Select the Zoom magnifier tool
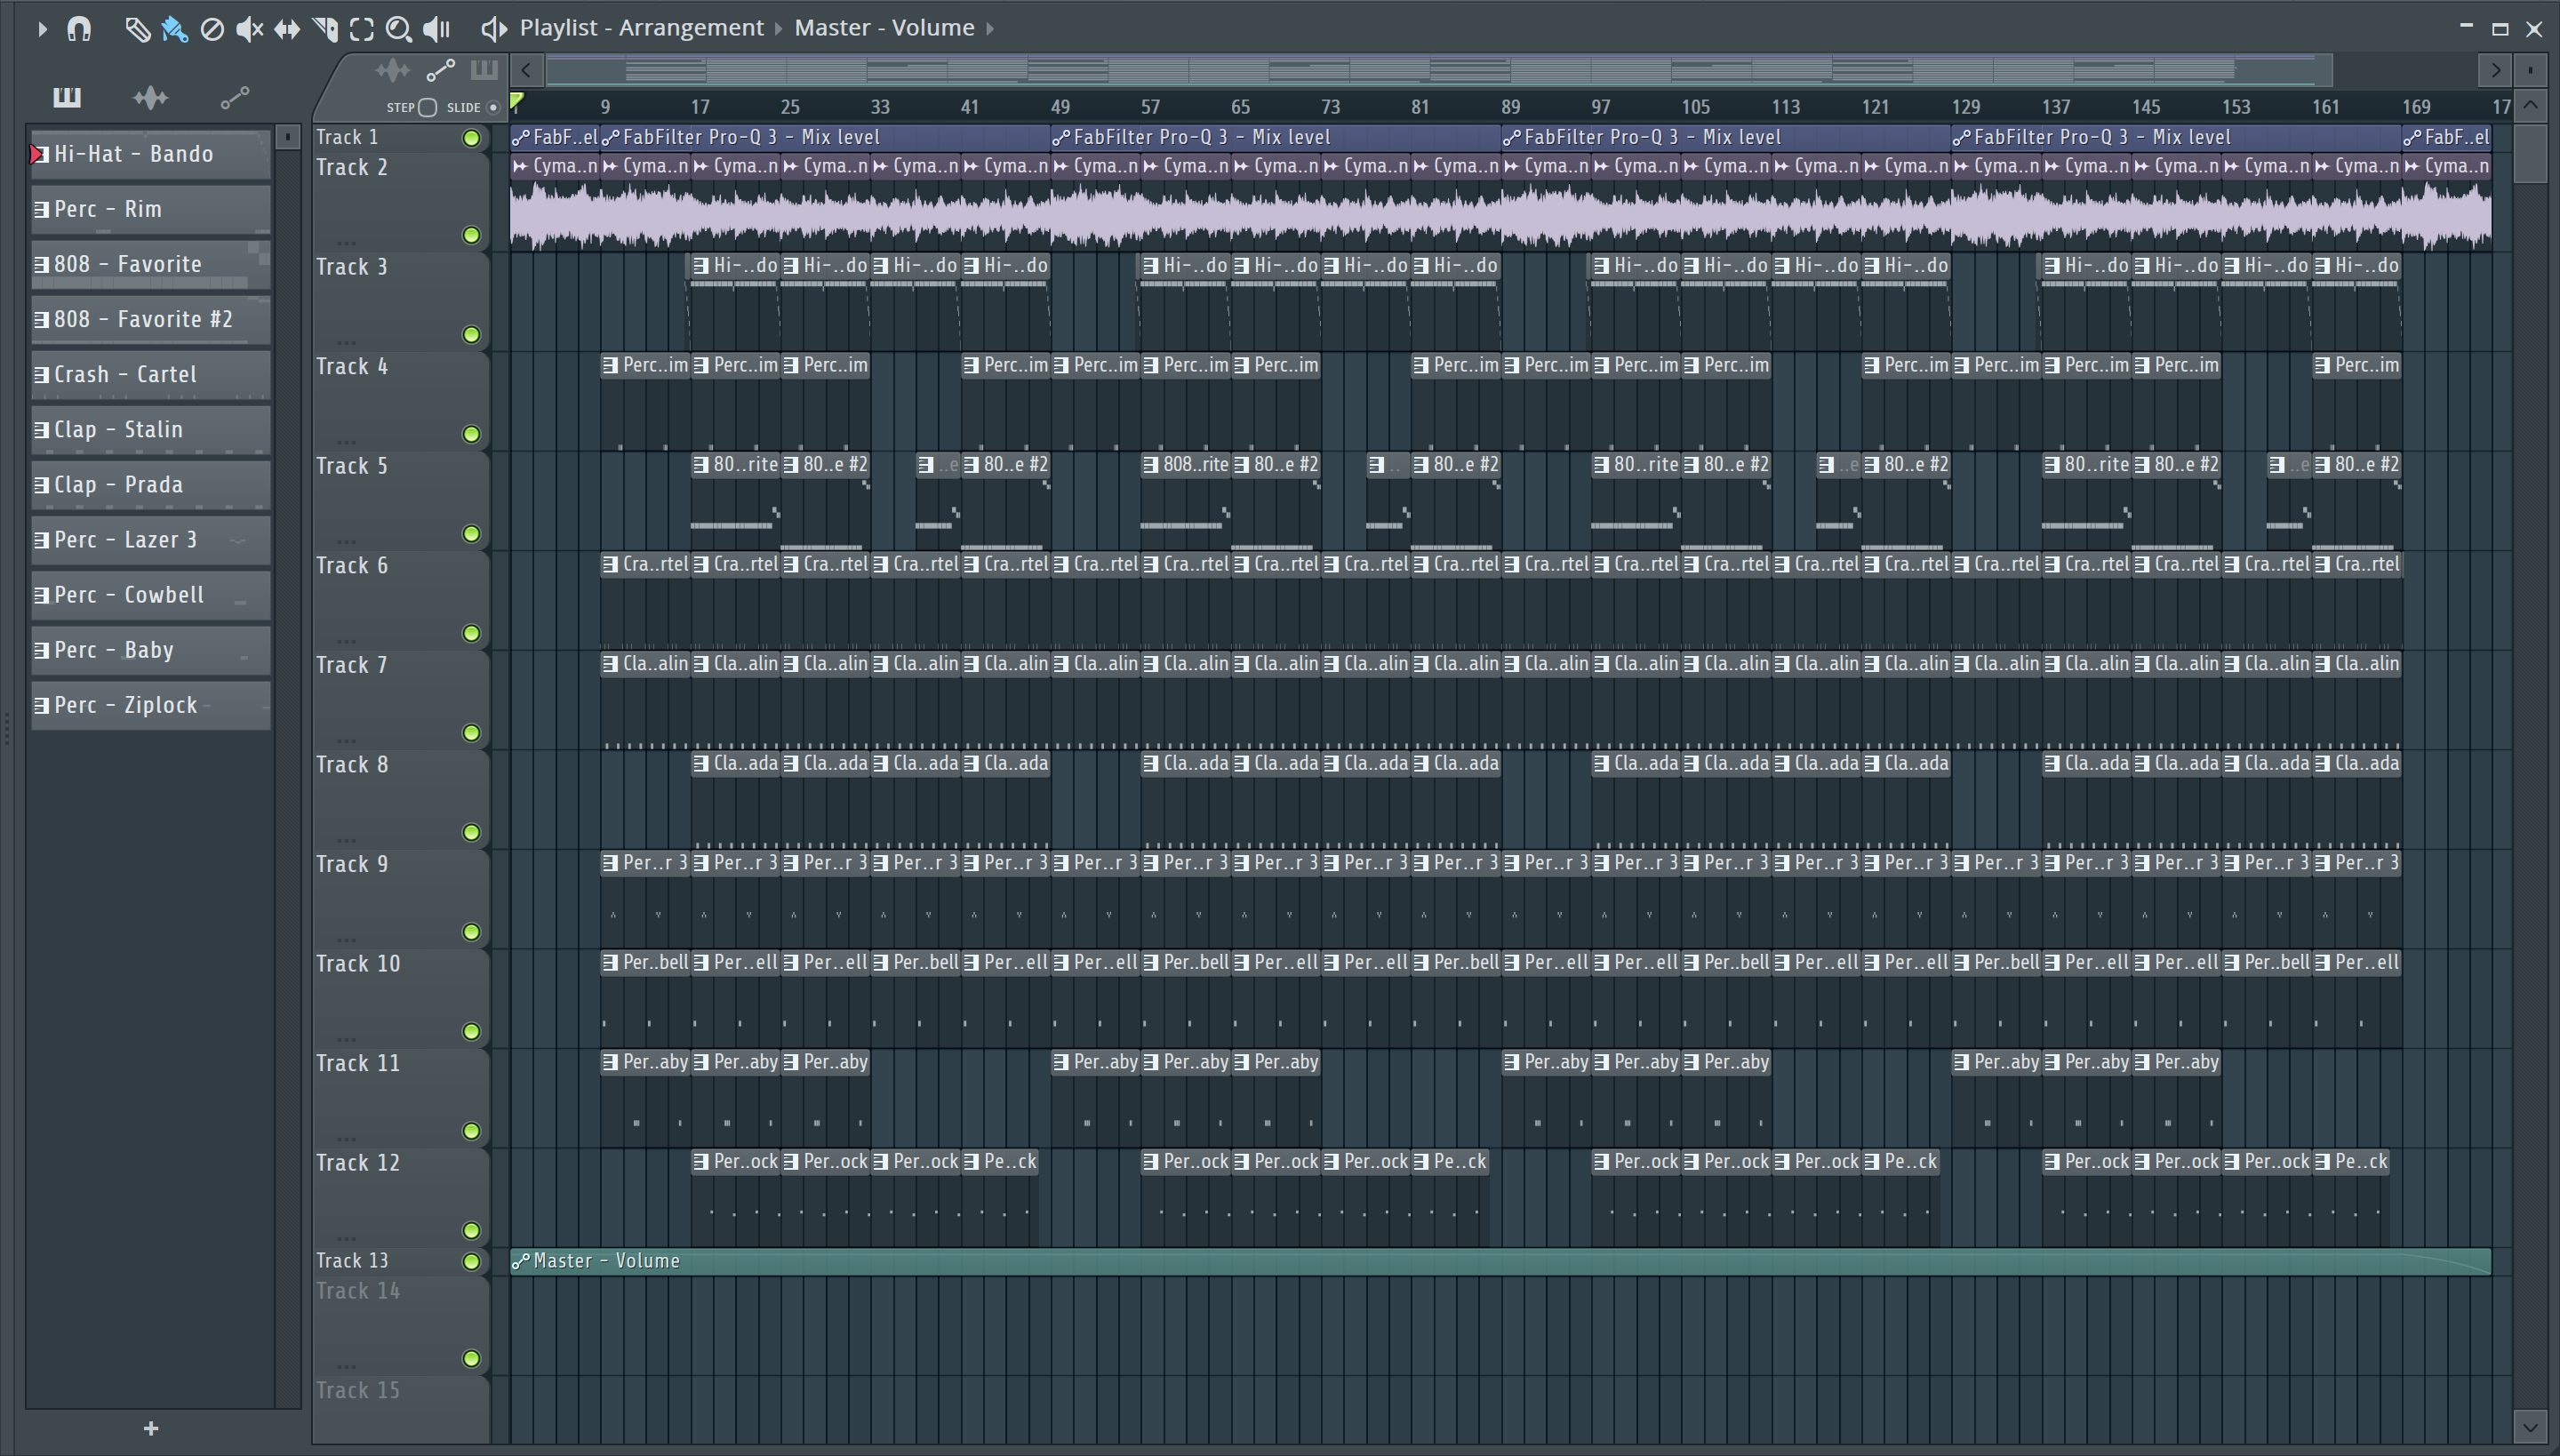The height and width of the screenshot is (1456, 2560). pyautogui.click(x=399, y=29)
